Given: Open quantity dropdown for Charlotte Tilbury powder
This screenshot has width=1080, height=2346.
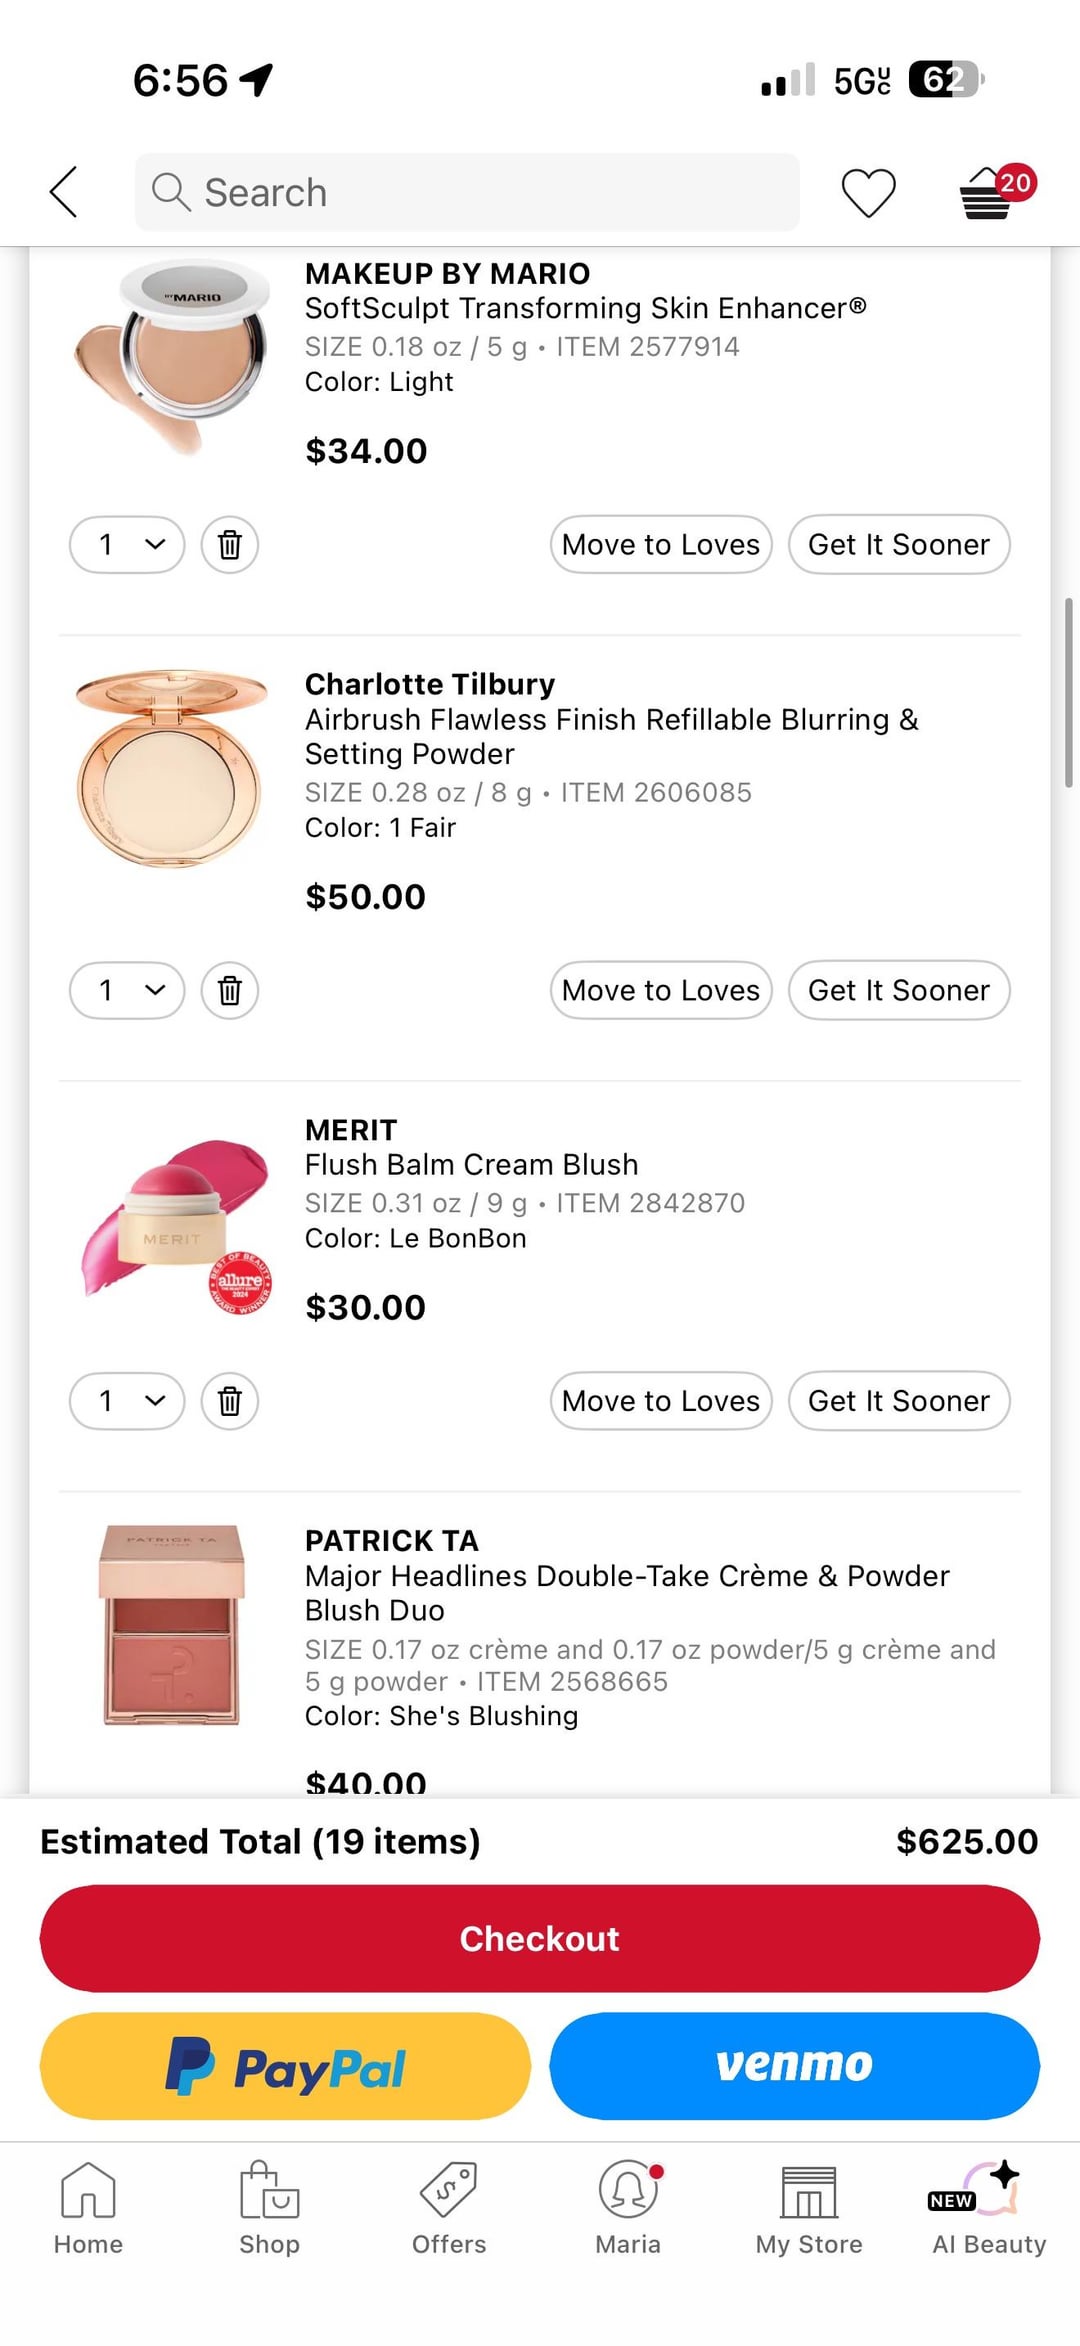Looking at the screenshot, I should point(127,991).
